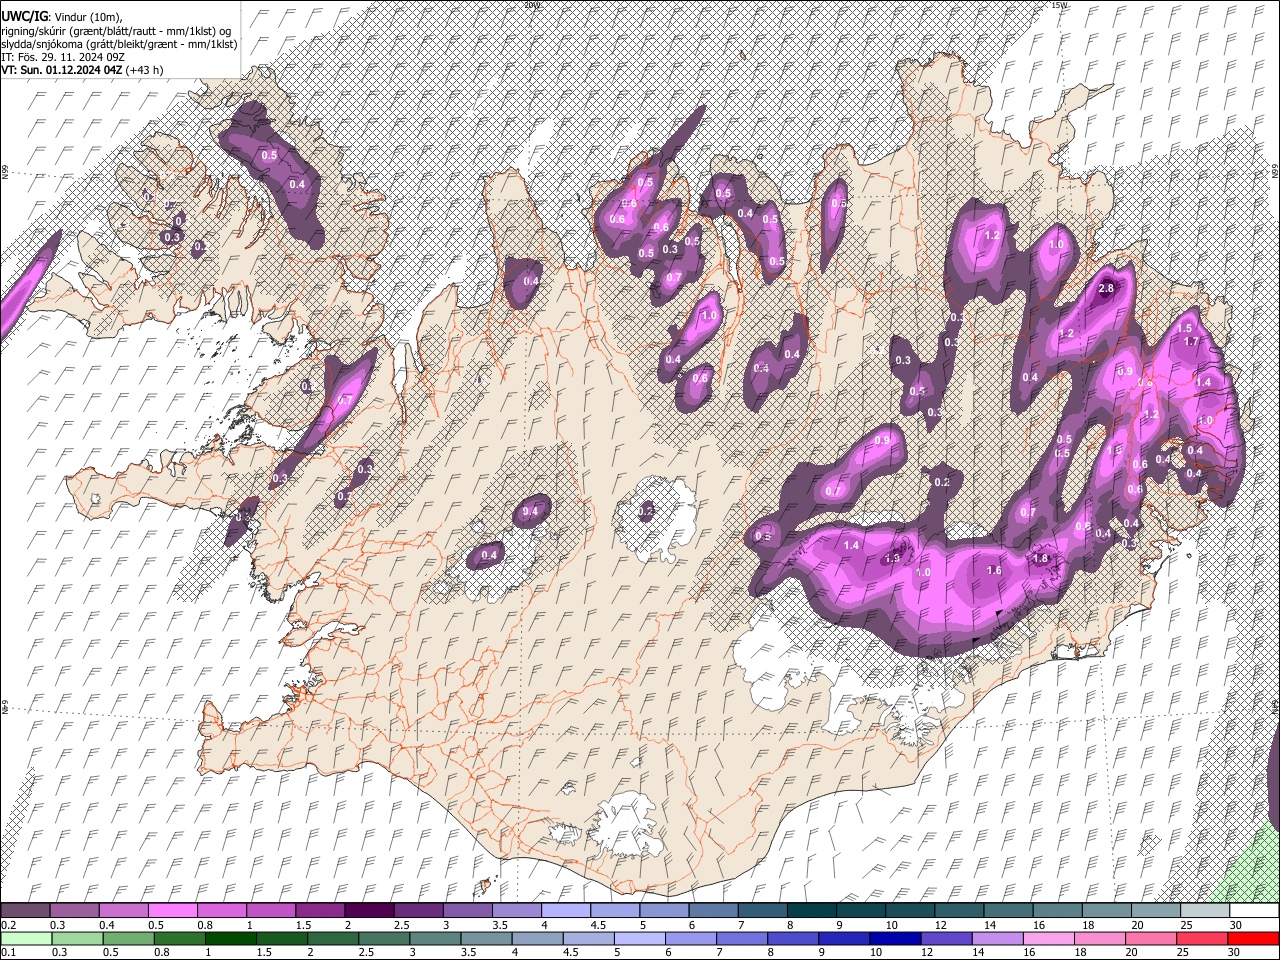Click the 1.3 value on the map

[892, 559]
